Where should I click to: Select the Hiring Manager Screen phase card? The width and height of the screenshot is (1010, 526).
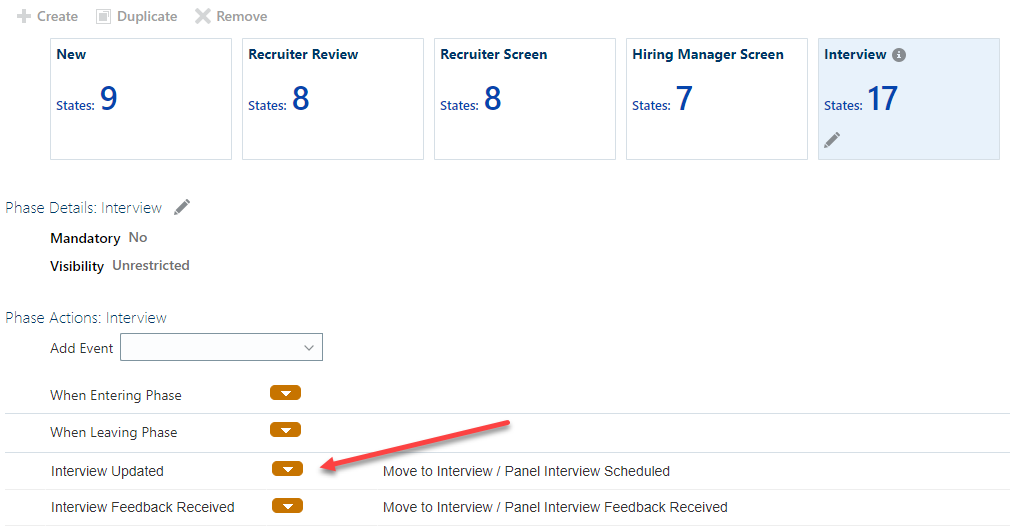pyautogui.click(x=717, y=99)
